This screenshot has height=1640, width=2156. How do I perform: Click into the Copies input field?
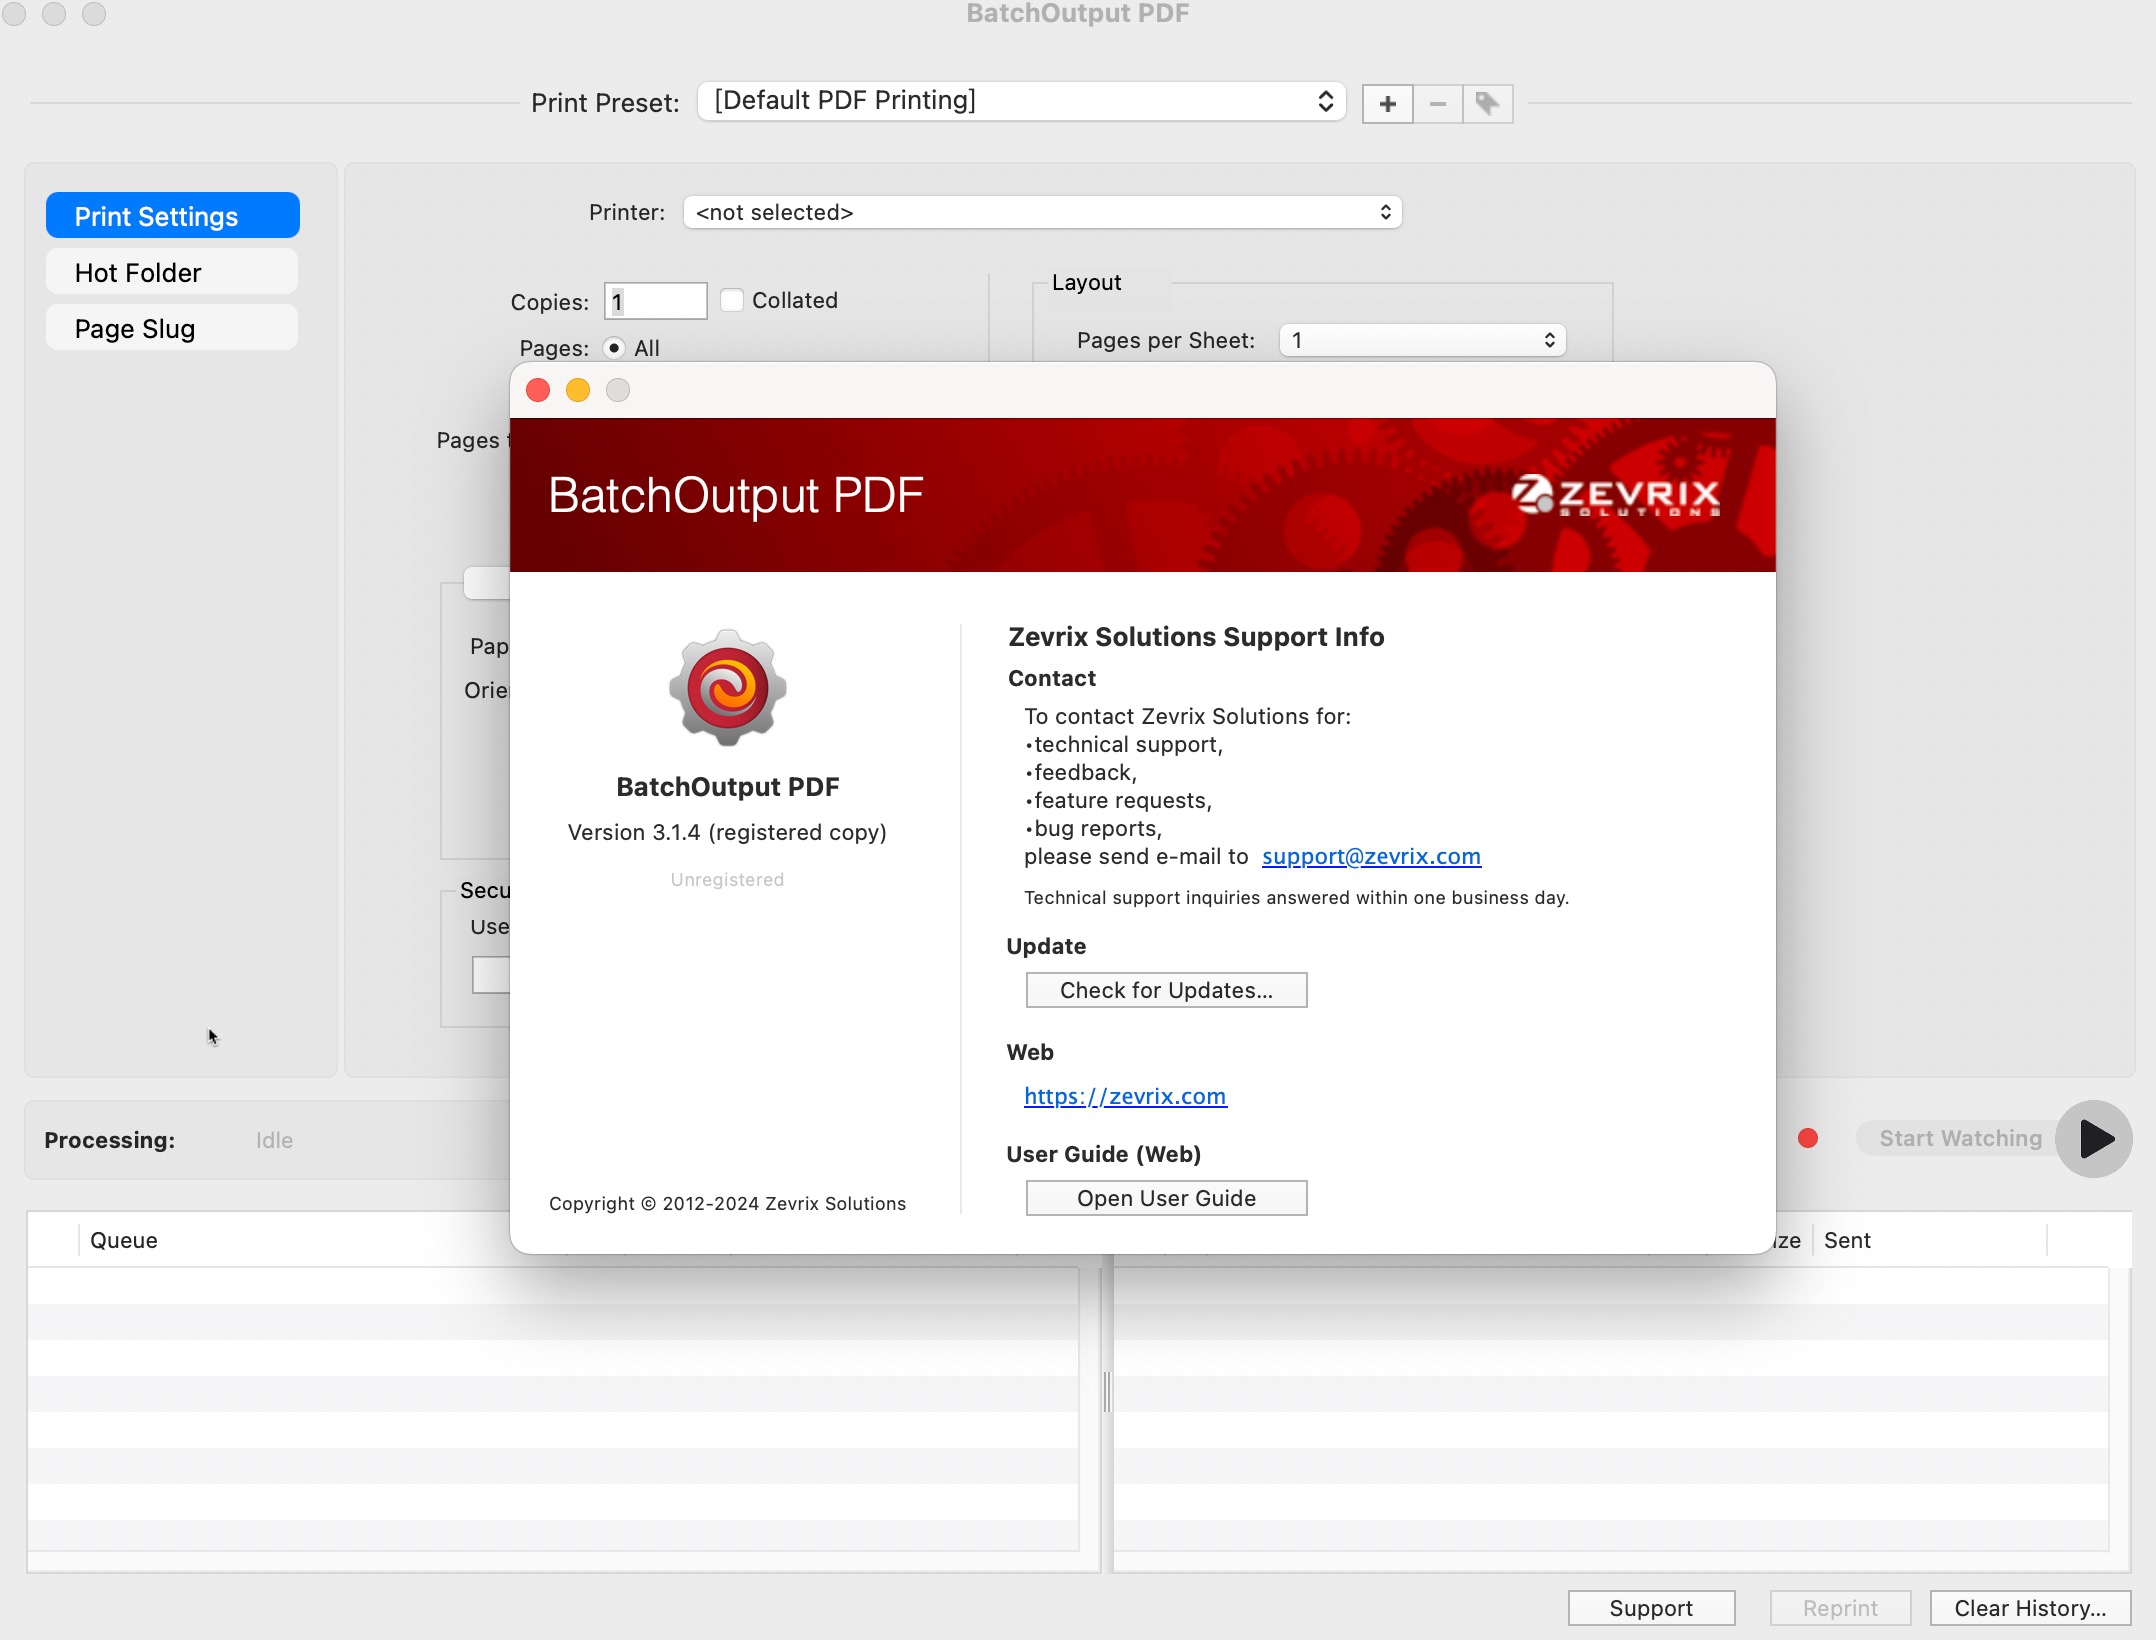[655, 301]
